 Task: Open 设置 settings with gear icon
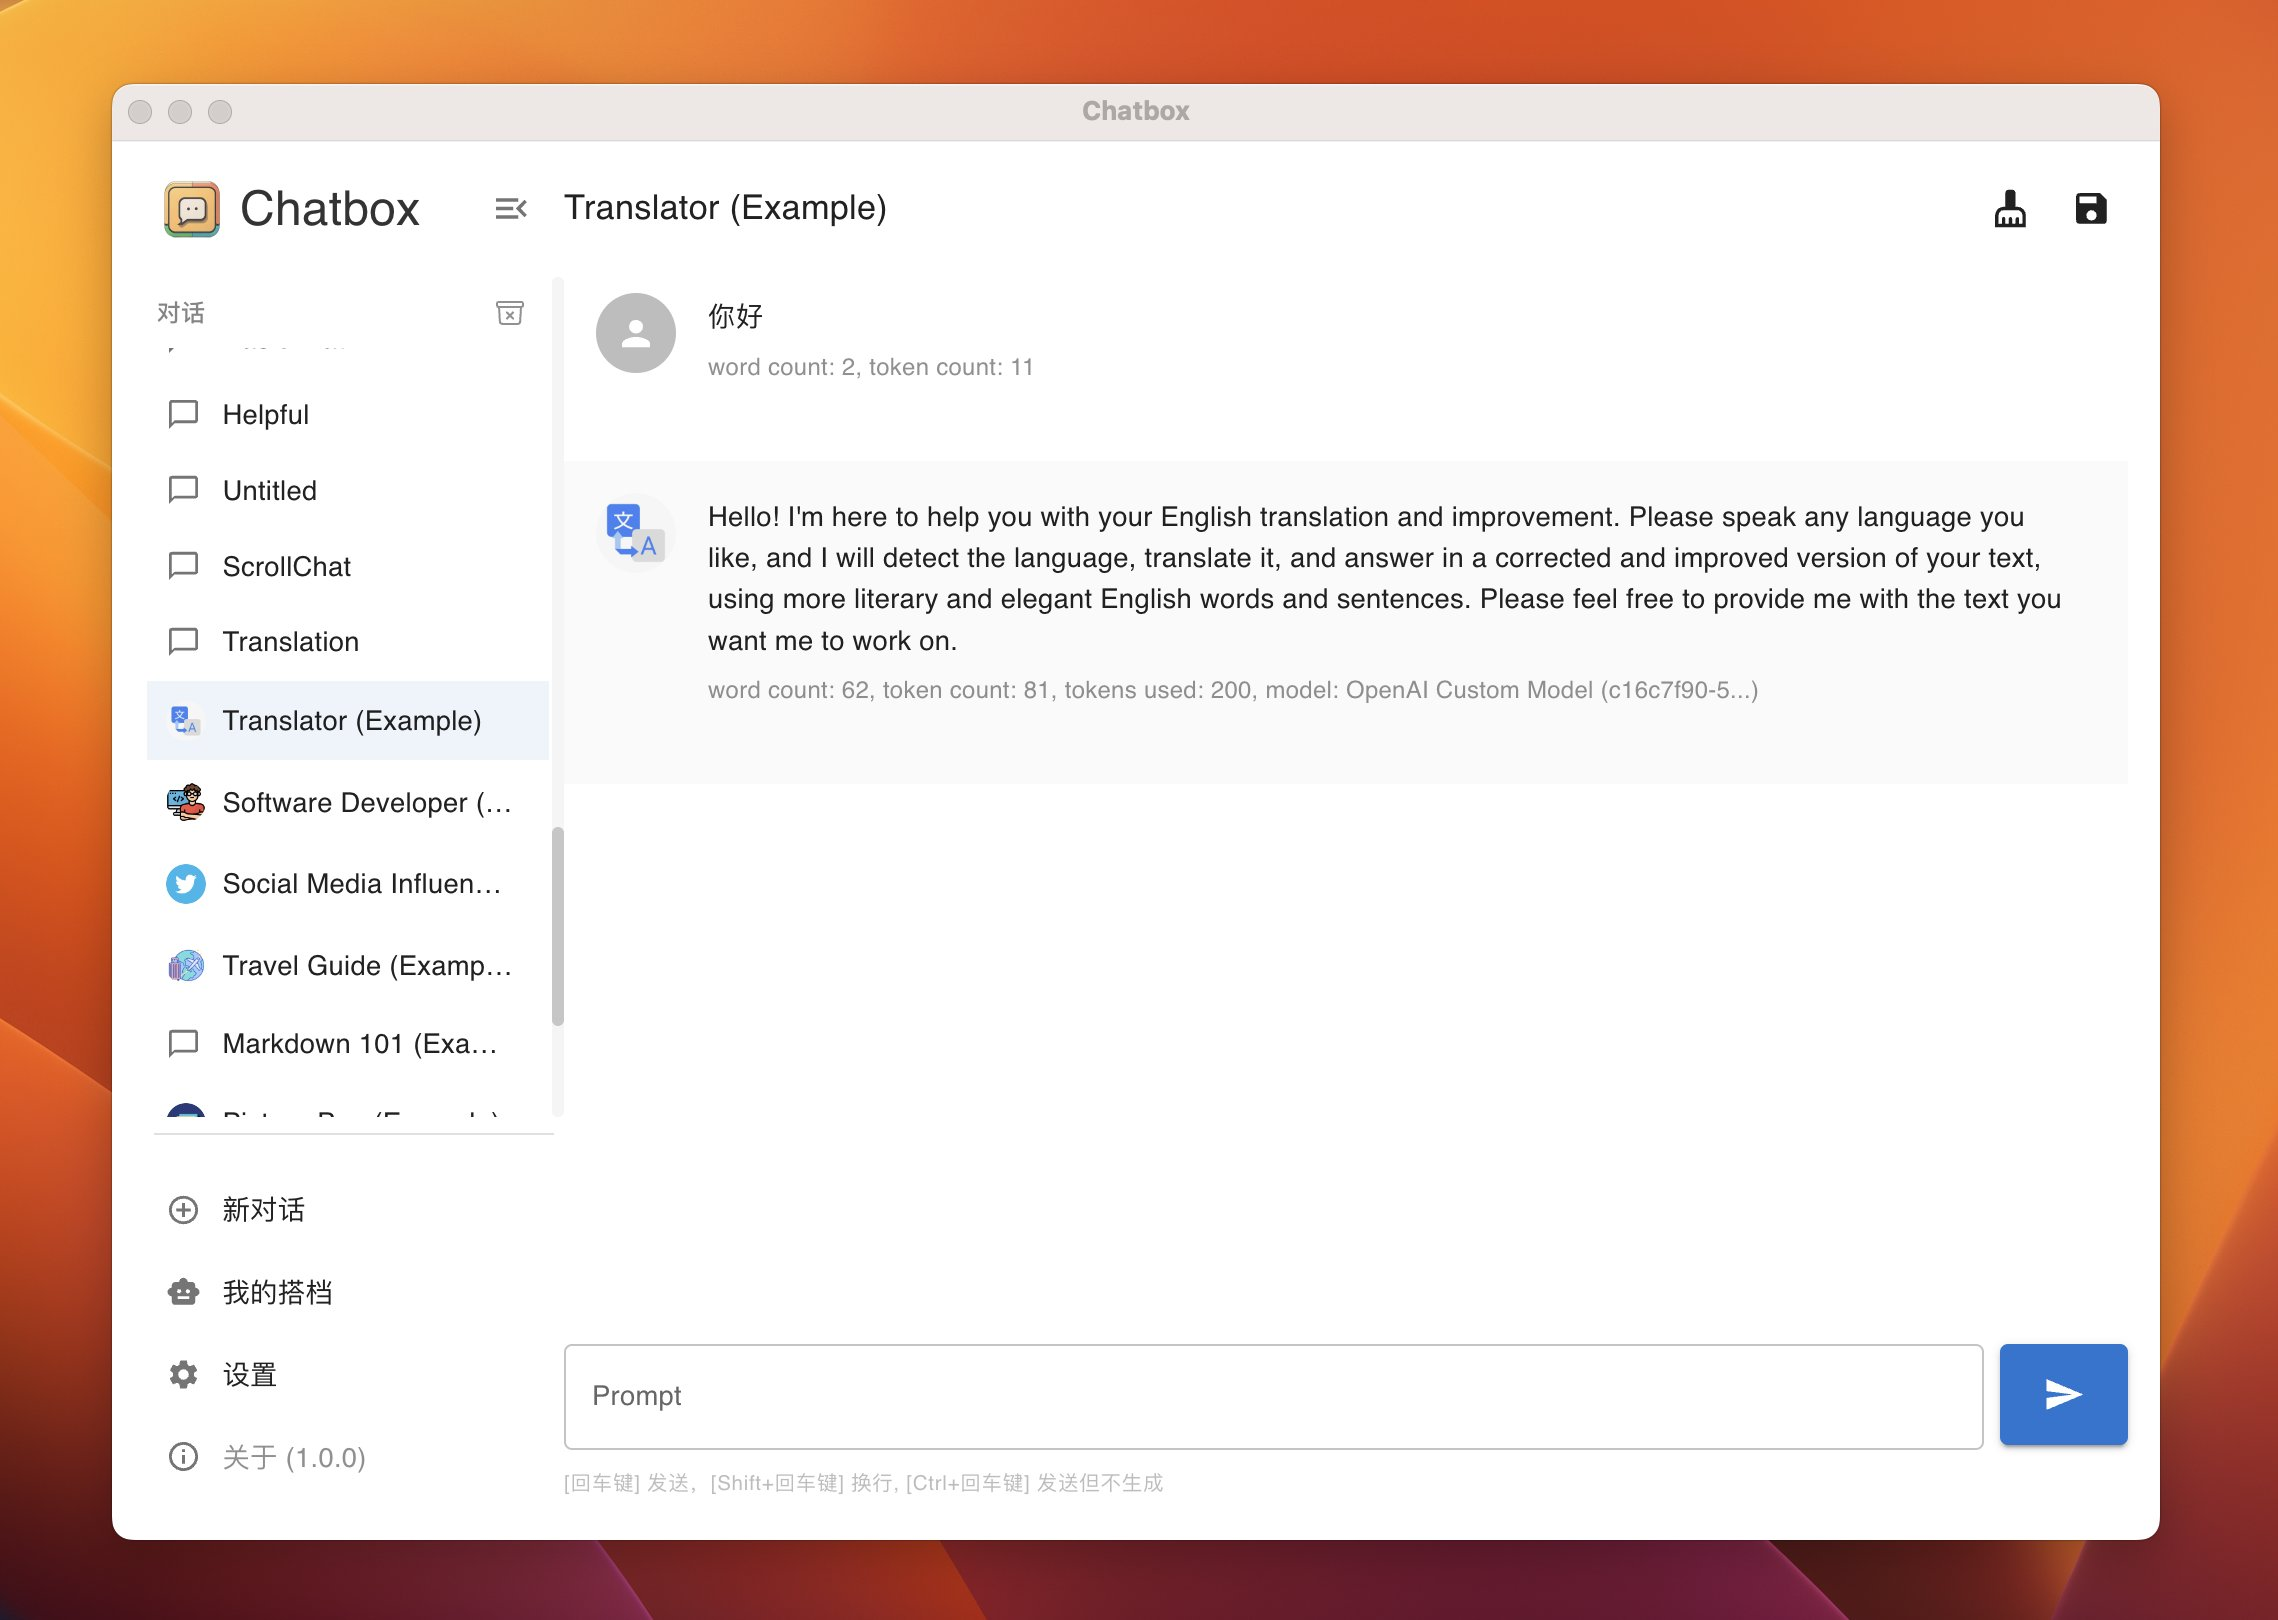(x=249, y=1374)
